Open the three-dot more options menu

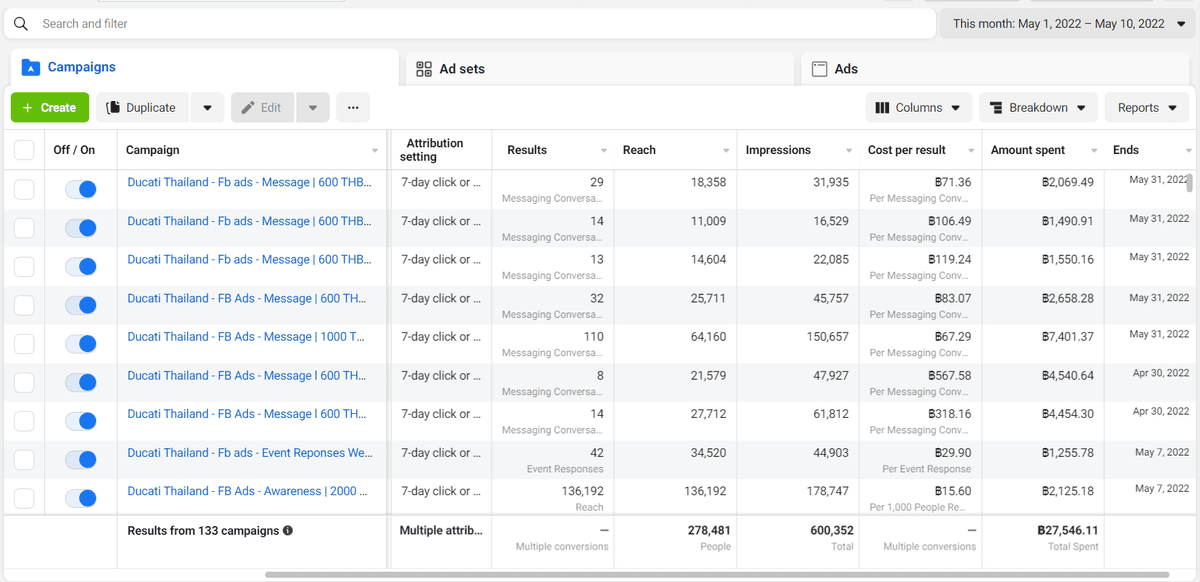coord(353,108)
